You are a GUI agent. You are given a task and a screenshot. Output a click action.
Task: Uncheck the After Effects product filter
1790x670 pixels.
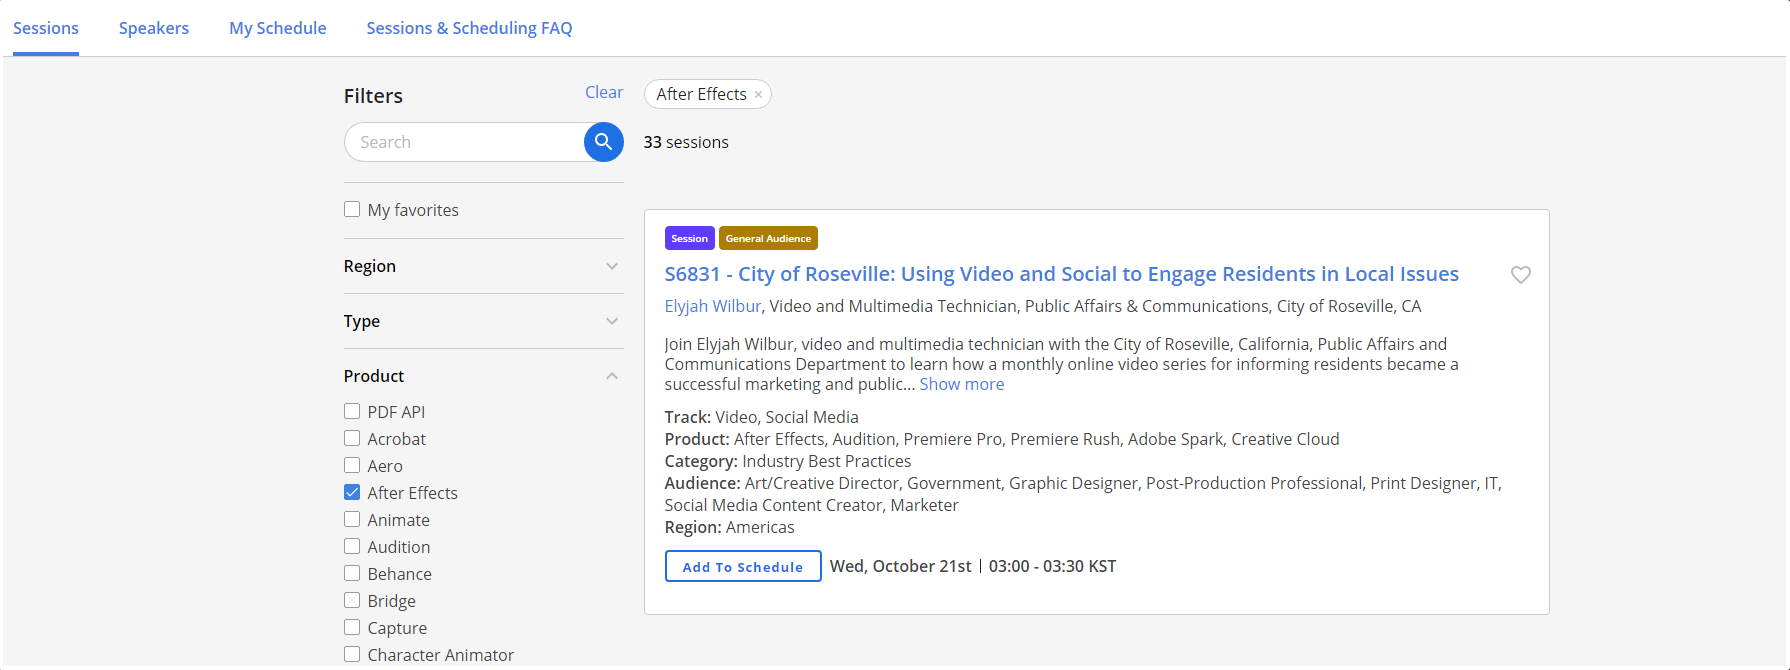[352, 492]
